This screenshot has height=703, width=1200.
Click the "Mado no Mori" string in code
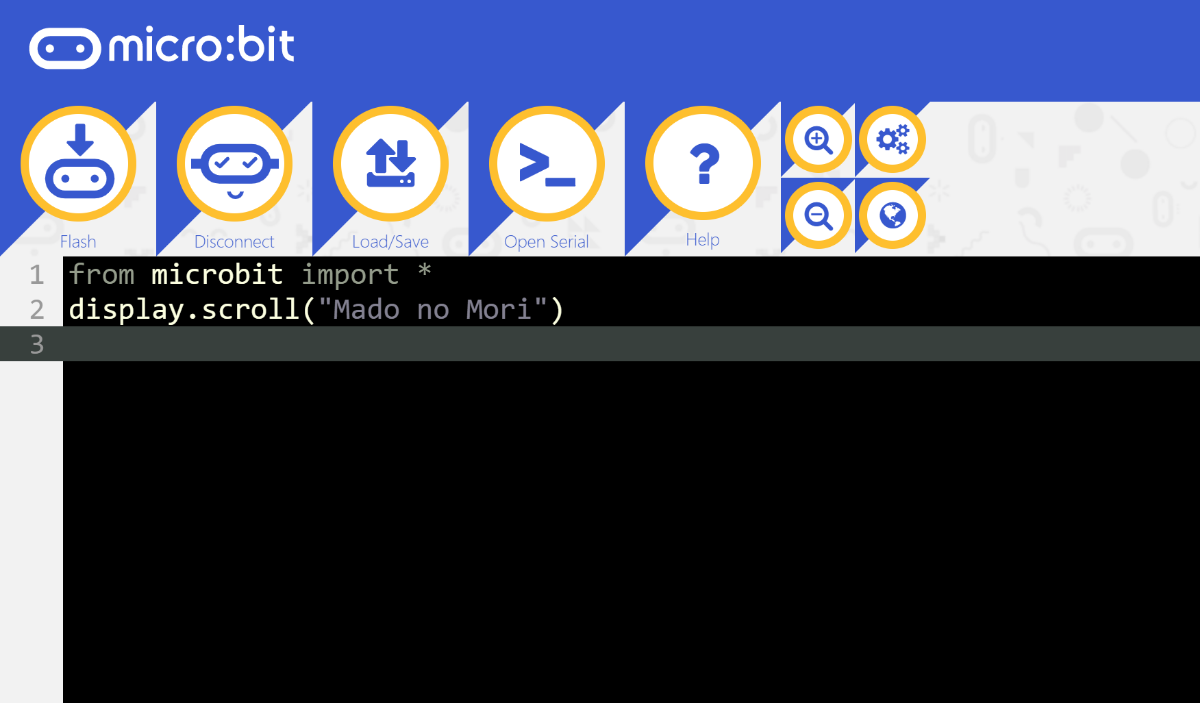point(433,309)
